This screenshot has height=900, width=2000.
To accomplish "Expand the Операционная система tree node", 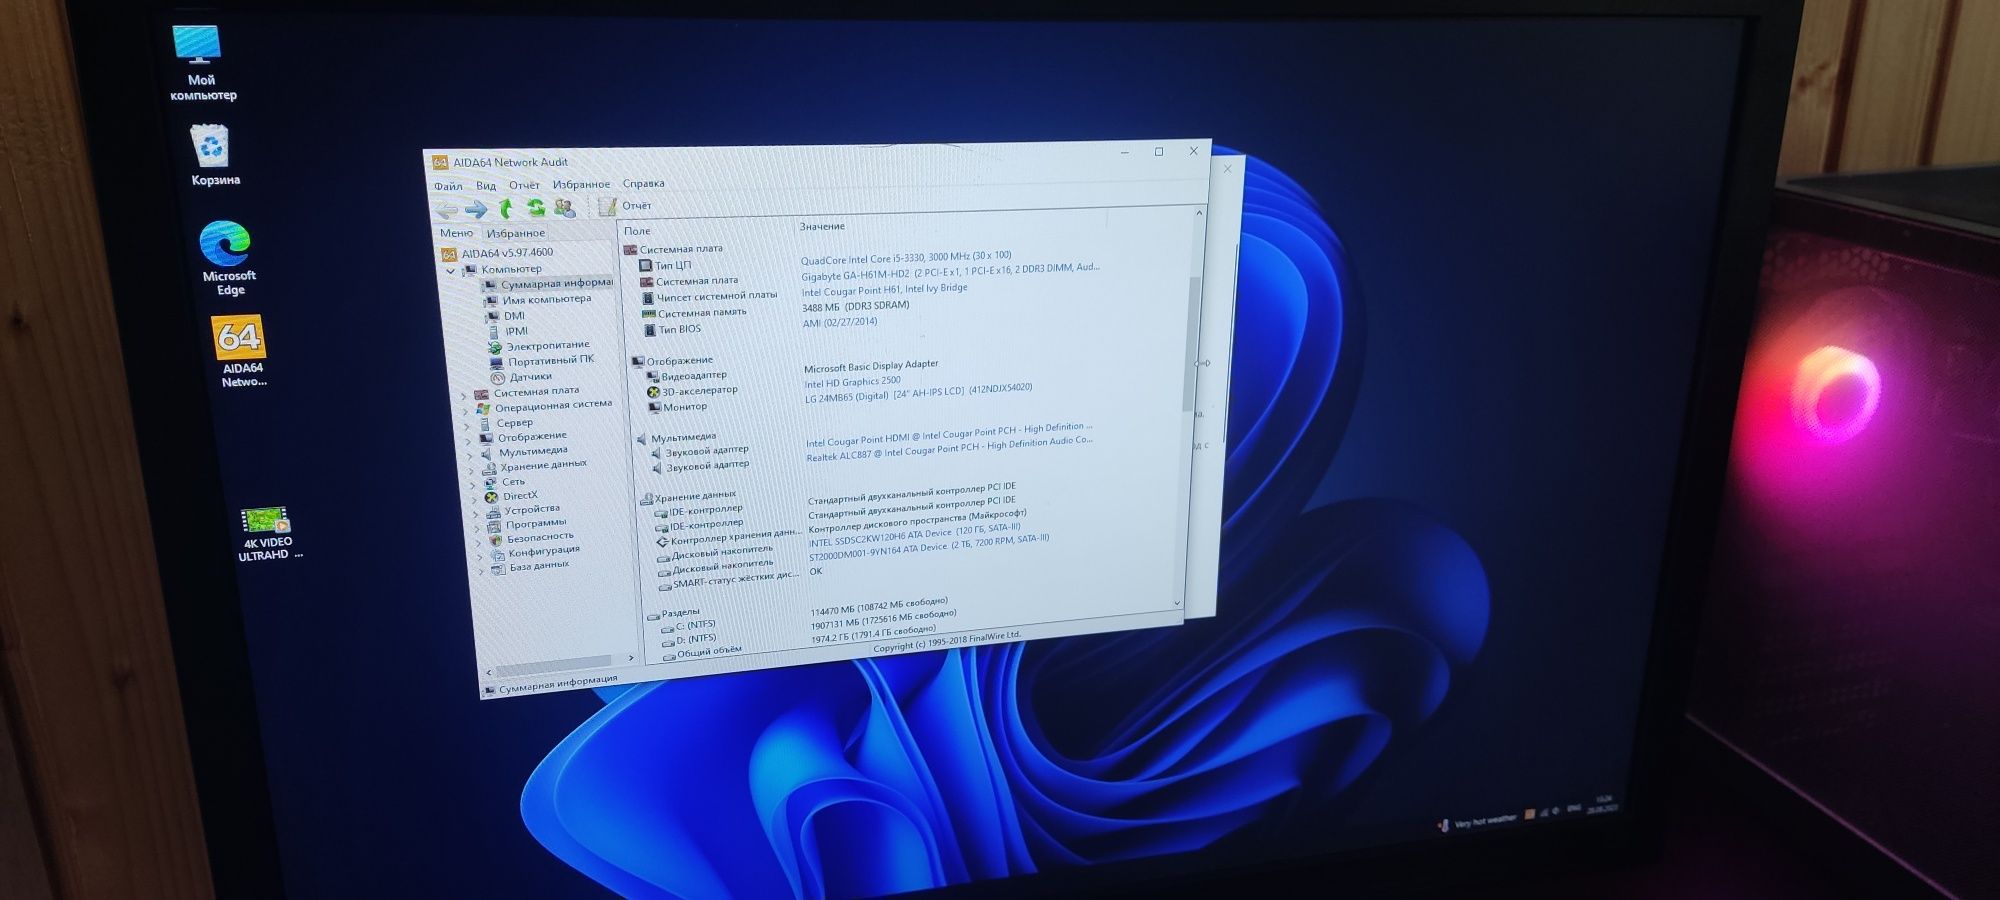I will click(466, 411).
